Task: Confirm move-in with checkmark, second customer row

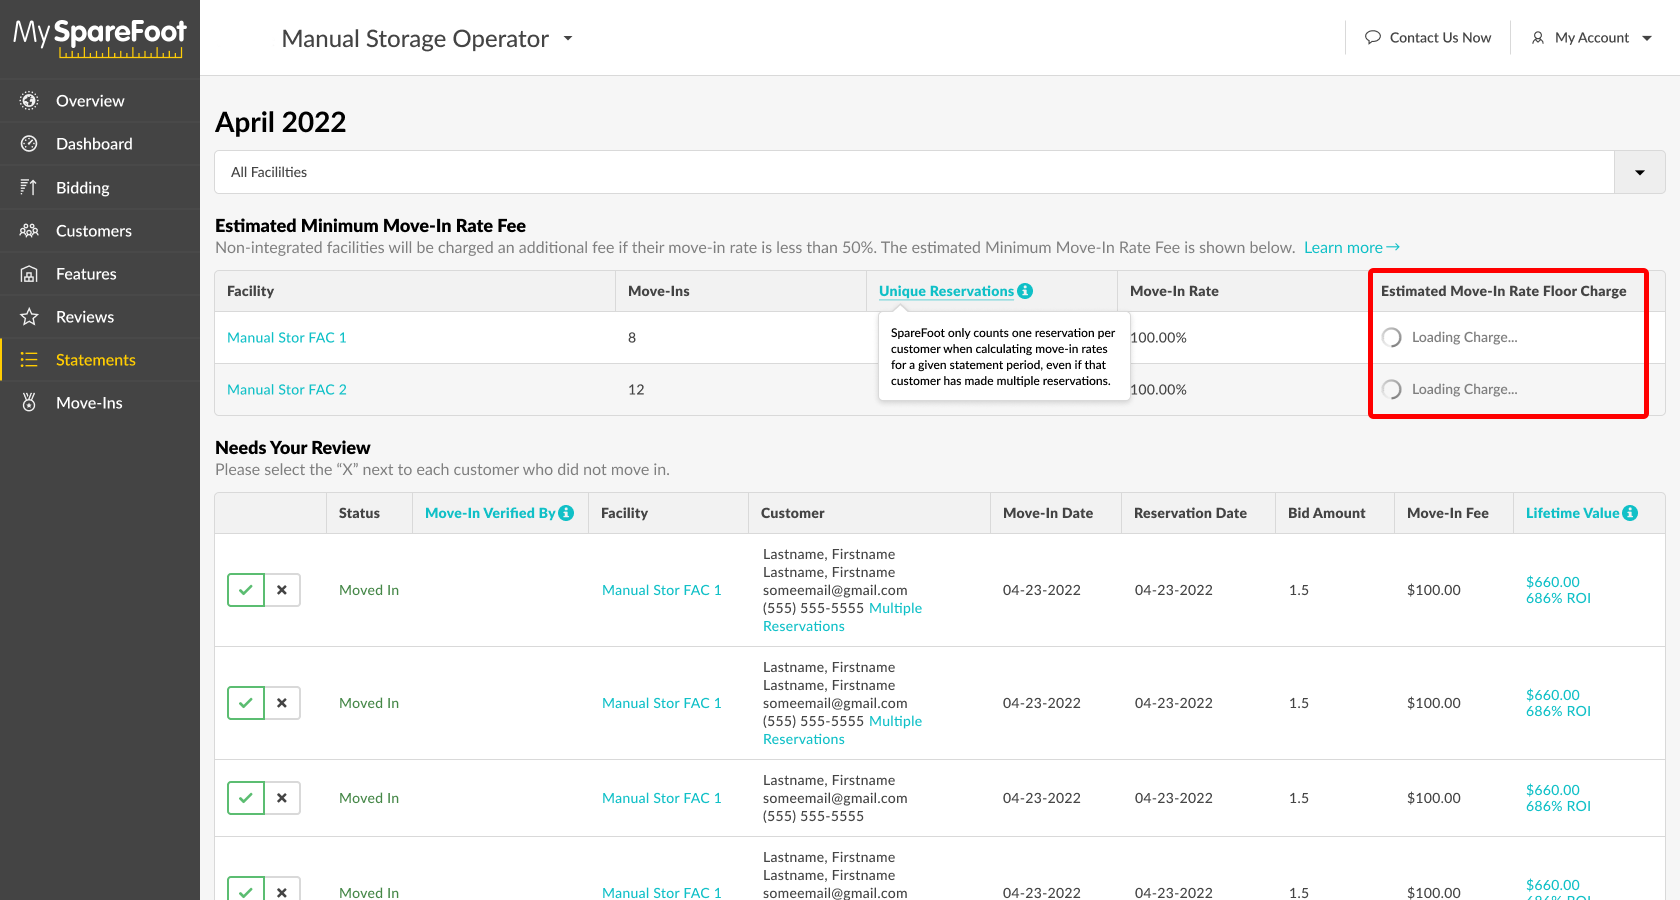Action: [x=246, y=703]
